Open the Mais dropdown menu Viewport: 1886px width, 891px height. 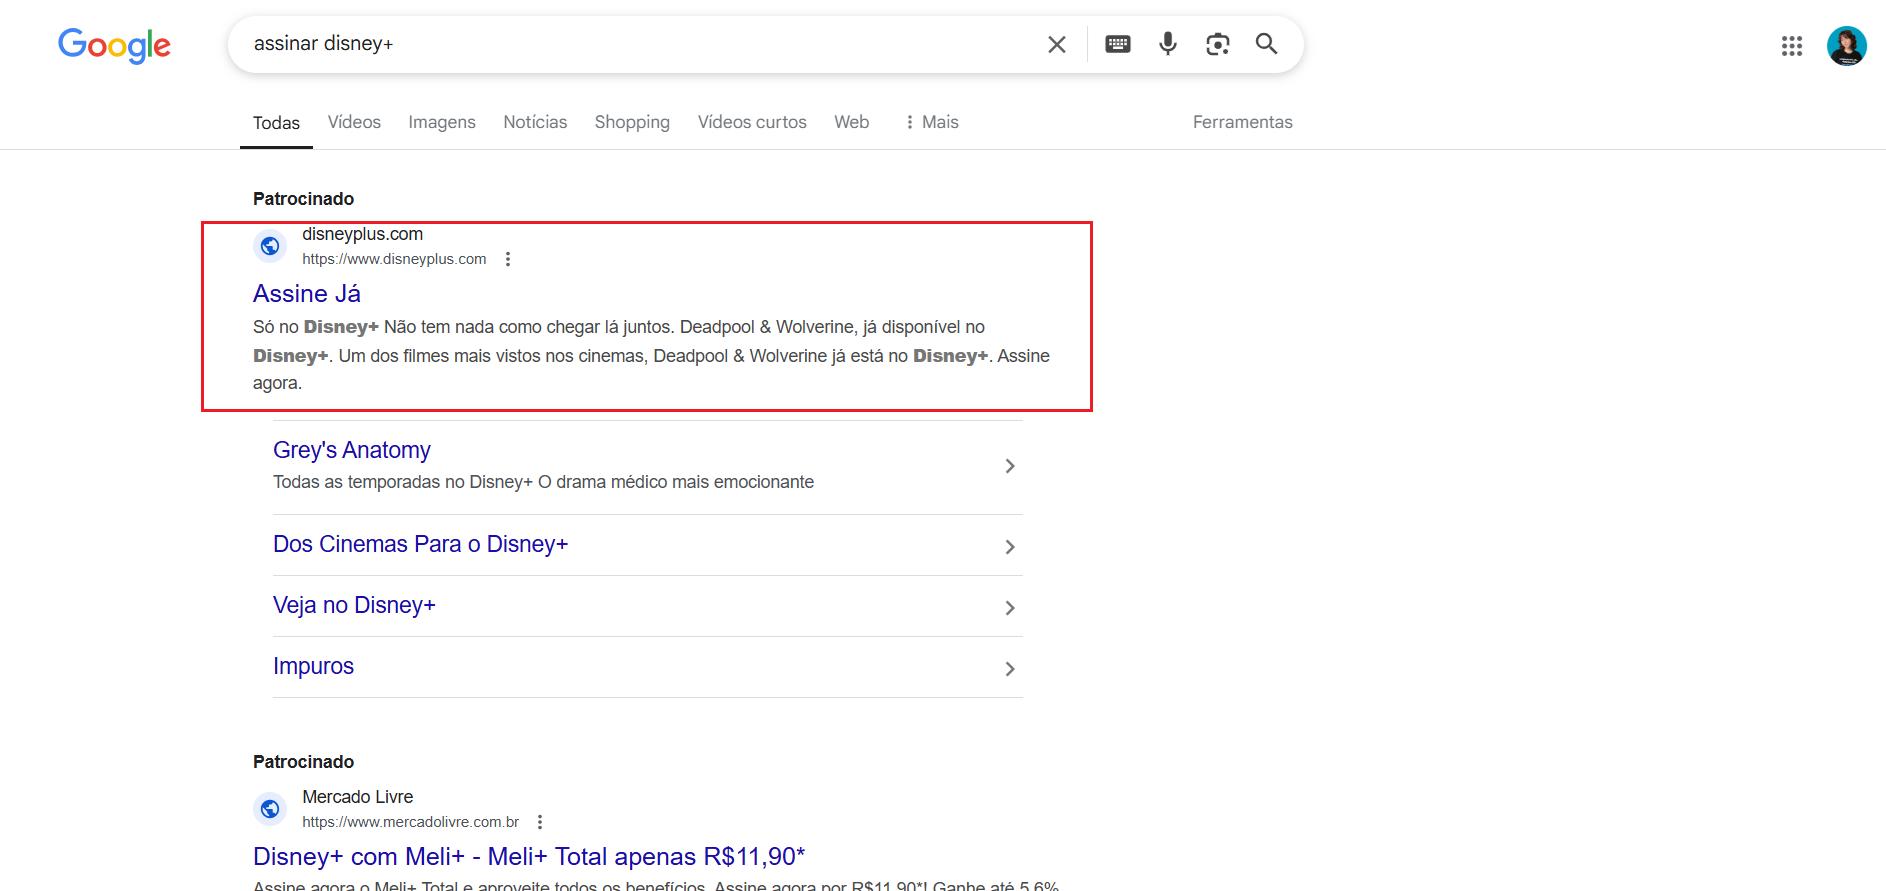(931, 122)
